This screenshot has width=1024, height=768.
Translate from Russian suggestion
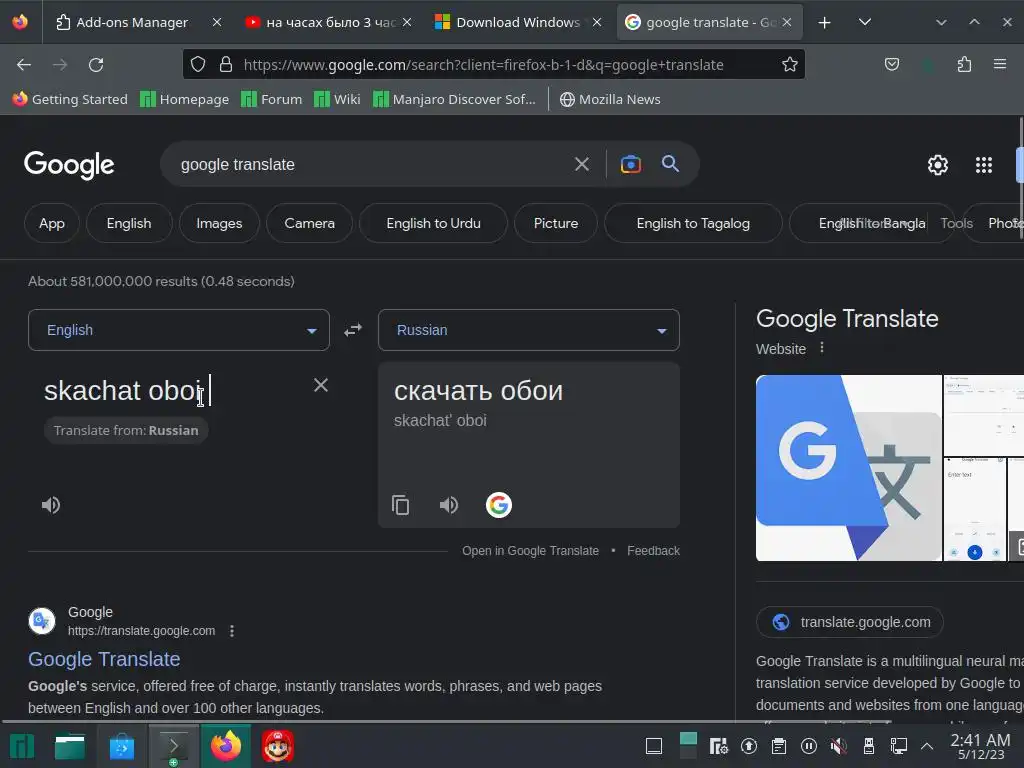(126, 430)
